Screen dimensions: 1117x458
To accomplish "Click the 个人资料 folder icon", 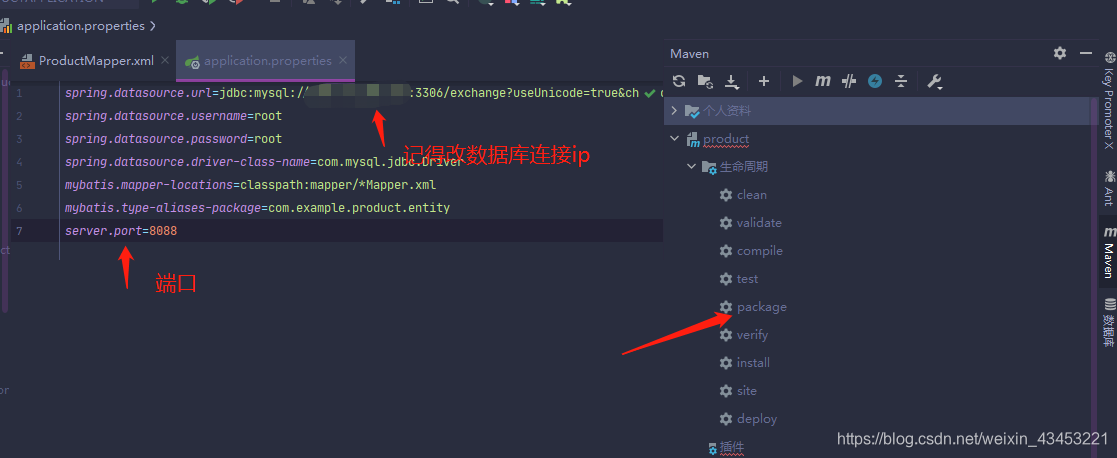I will point(692,111).
